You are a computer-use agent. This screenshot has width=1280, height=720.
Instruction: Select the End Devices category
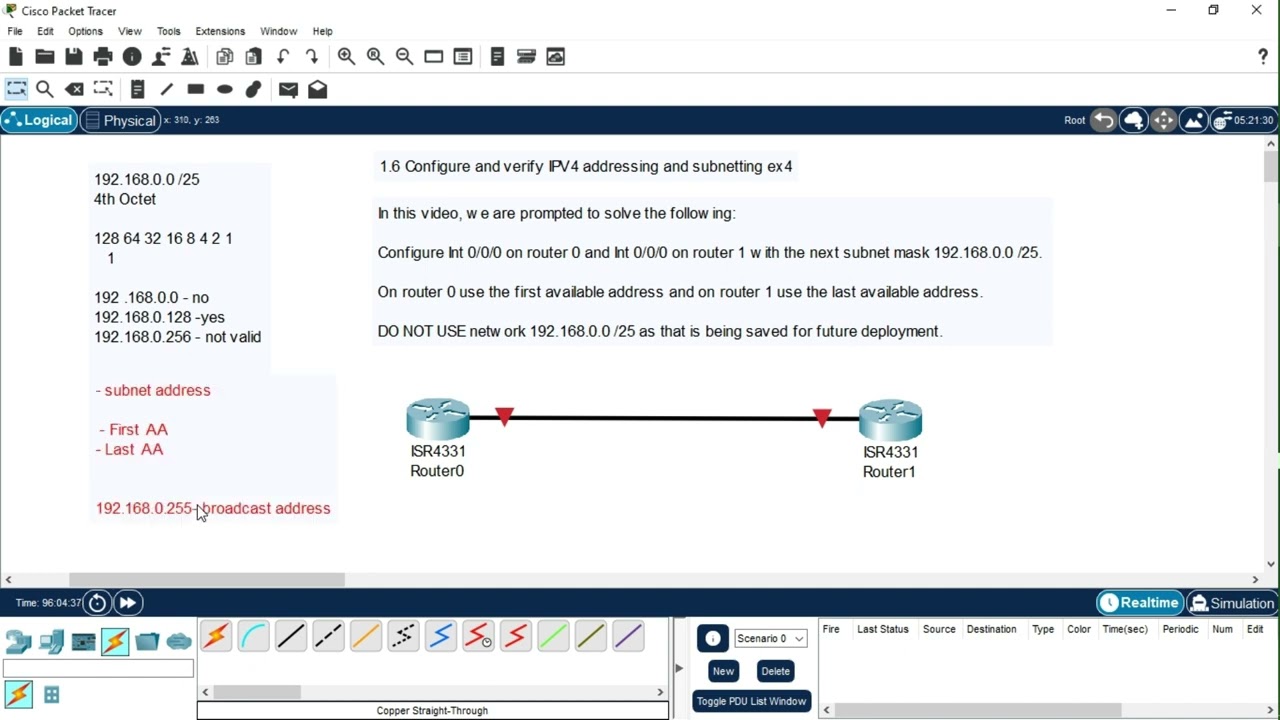click(x=51, y=641)
